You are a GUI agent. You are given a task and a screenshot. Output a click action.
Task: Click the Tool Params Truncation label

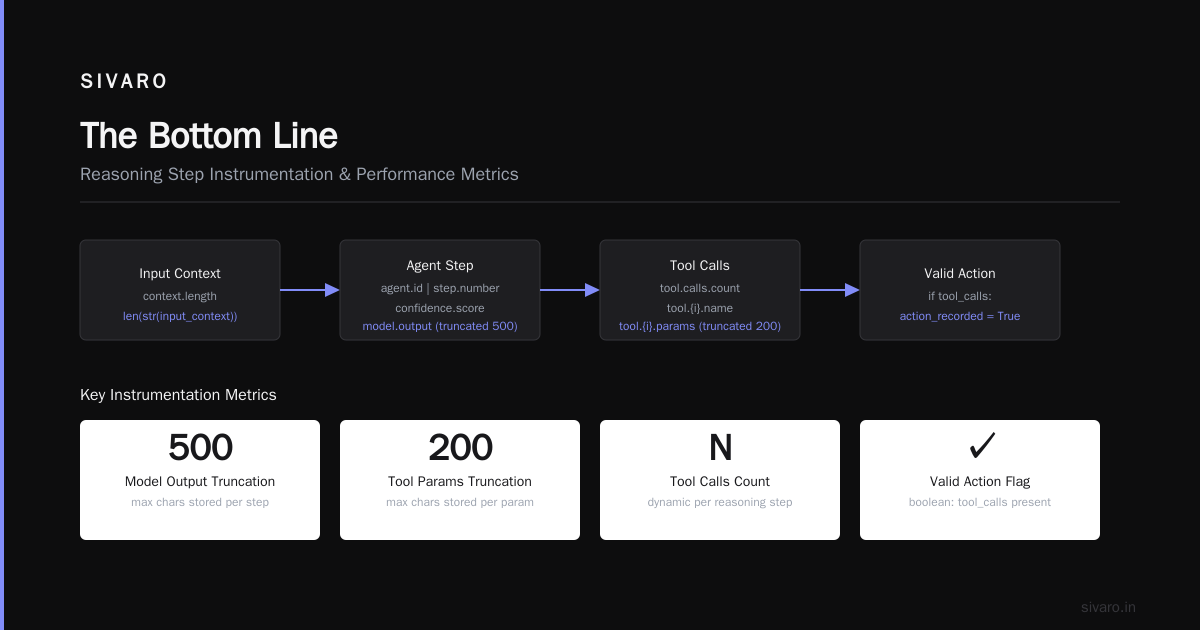pos(460,481)
